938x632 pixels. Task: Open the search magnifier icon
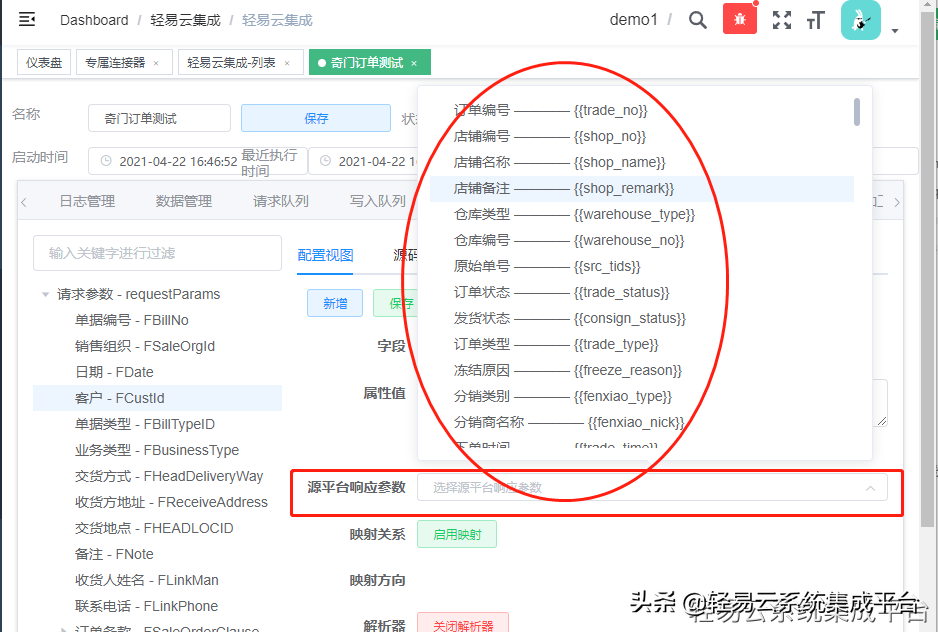click(697, 20)
